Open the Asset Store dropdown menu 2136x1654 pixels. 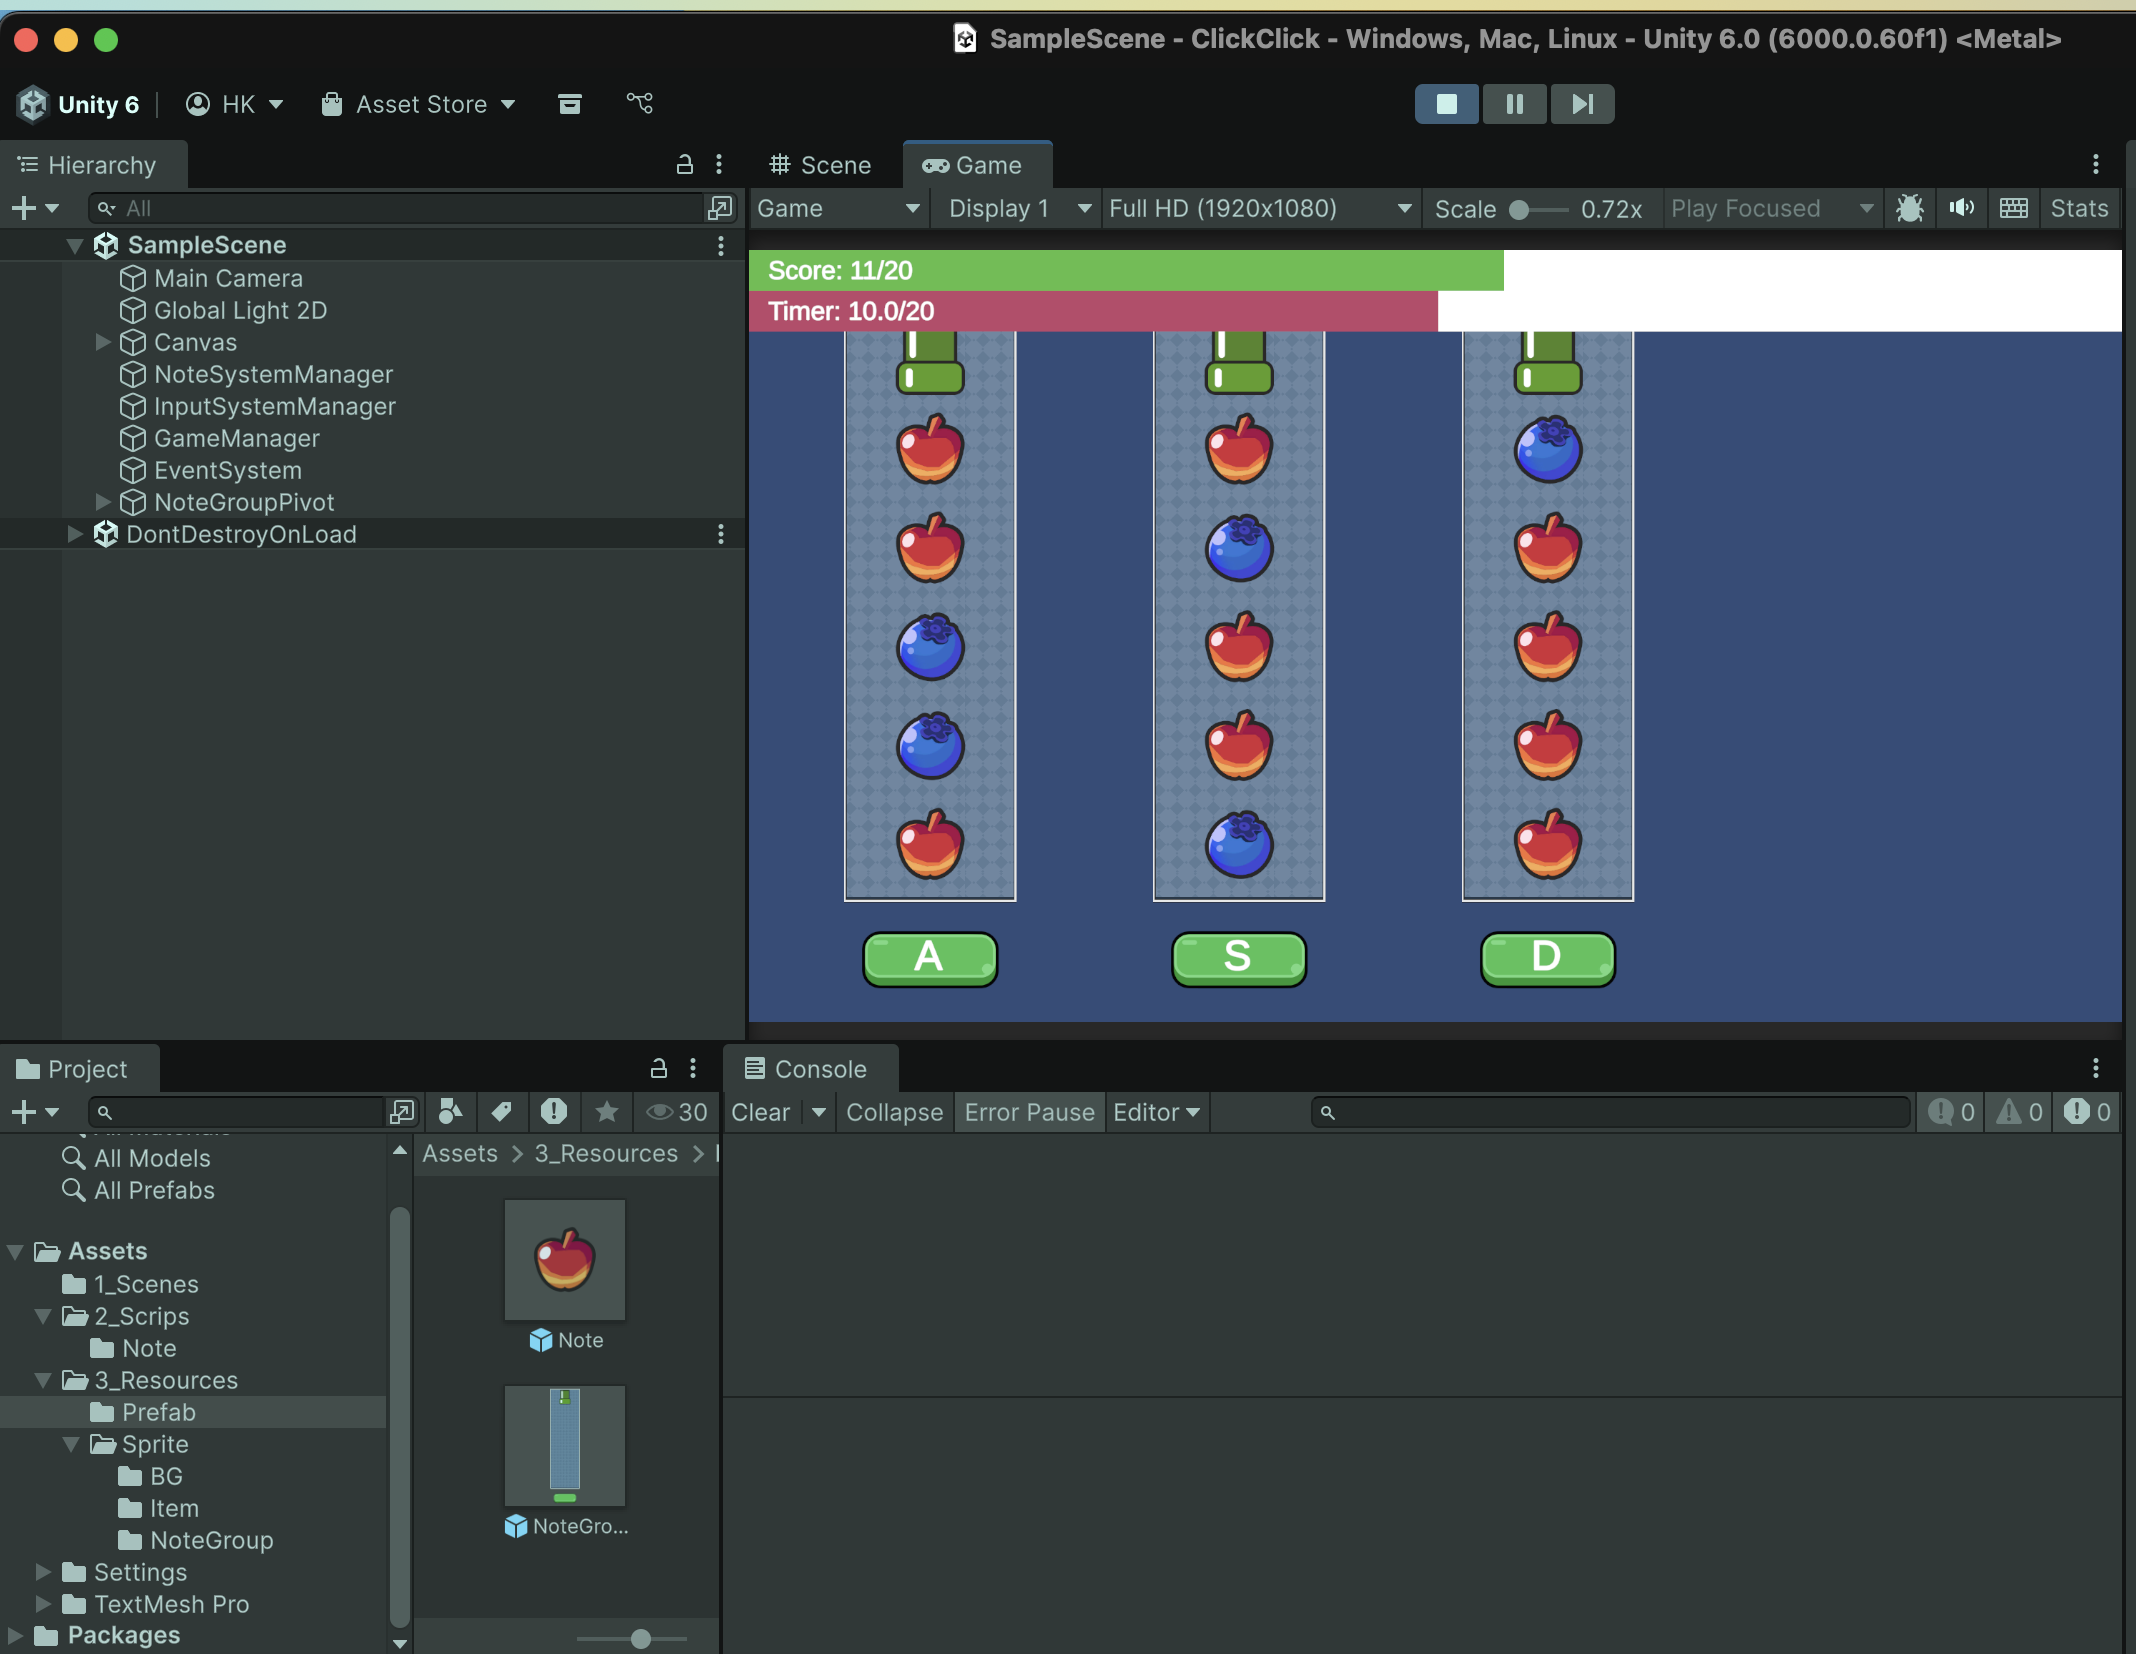coord(420,104)
